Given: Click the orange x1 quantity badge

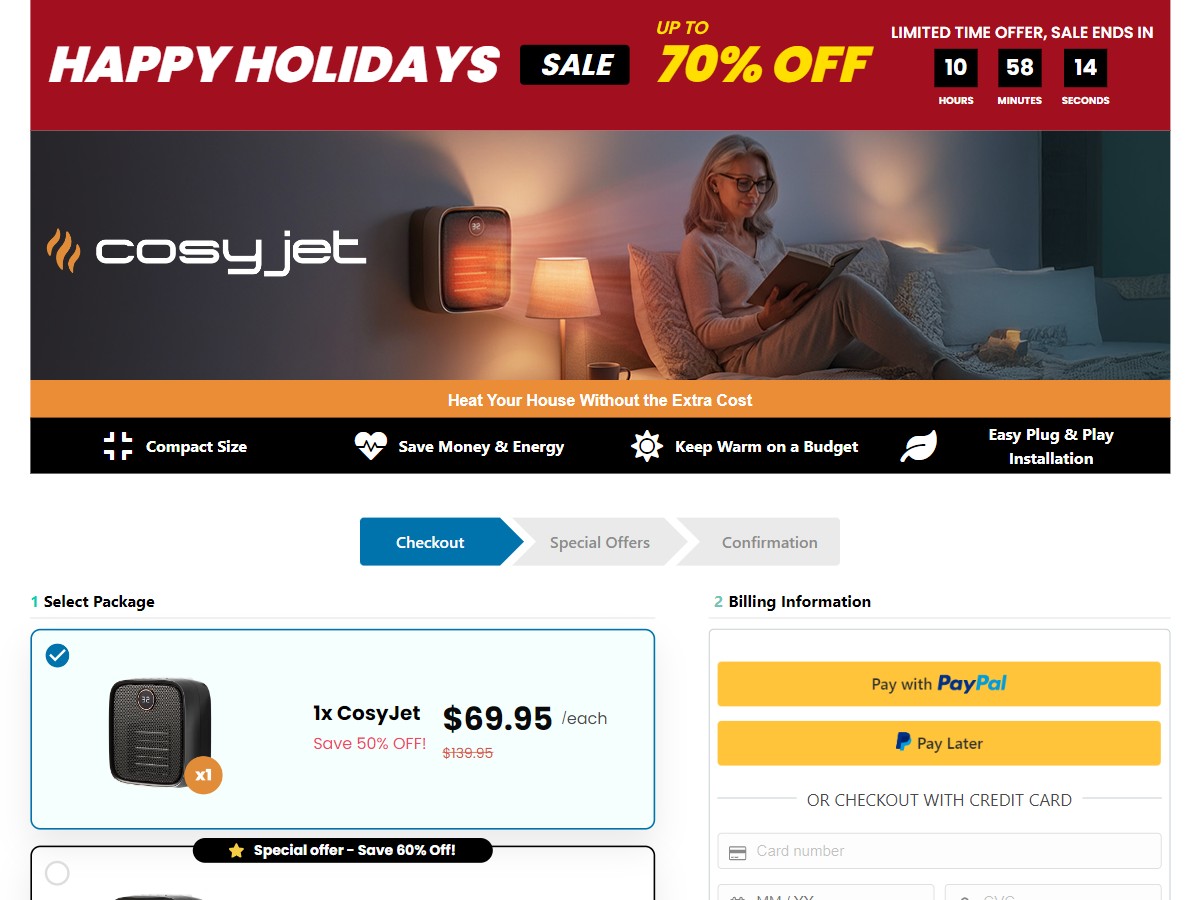Looking at the screenshot, I should point(203,775).
